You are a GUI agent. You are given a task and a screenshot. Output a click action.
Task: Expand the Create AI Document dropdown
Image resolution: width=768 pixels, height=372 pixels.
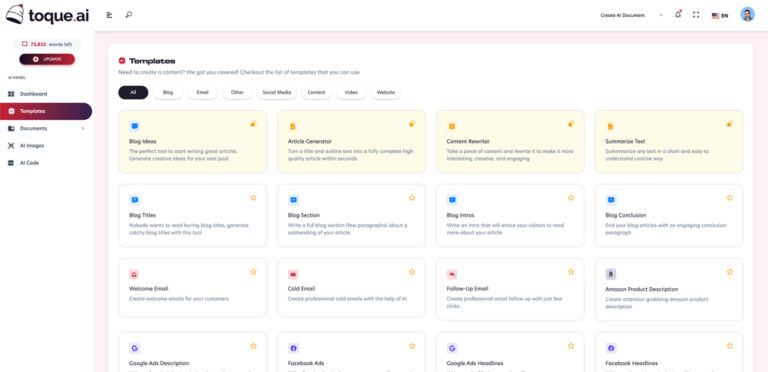click(x=631, y=16)
